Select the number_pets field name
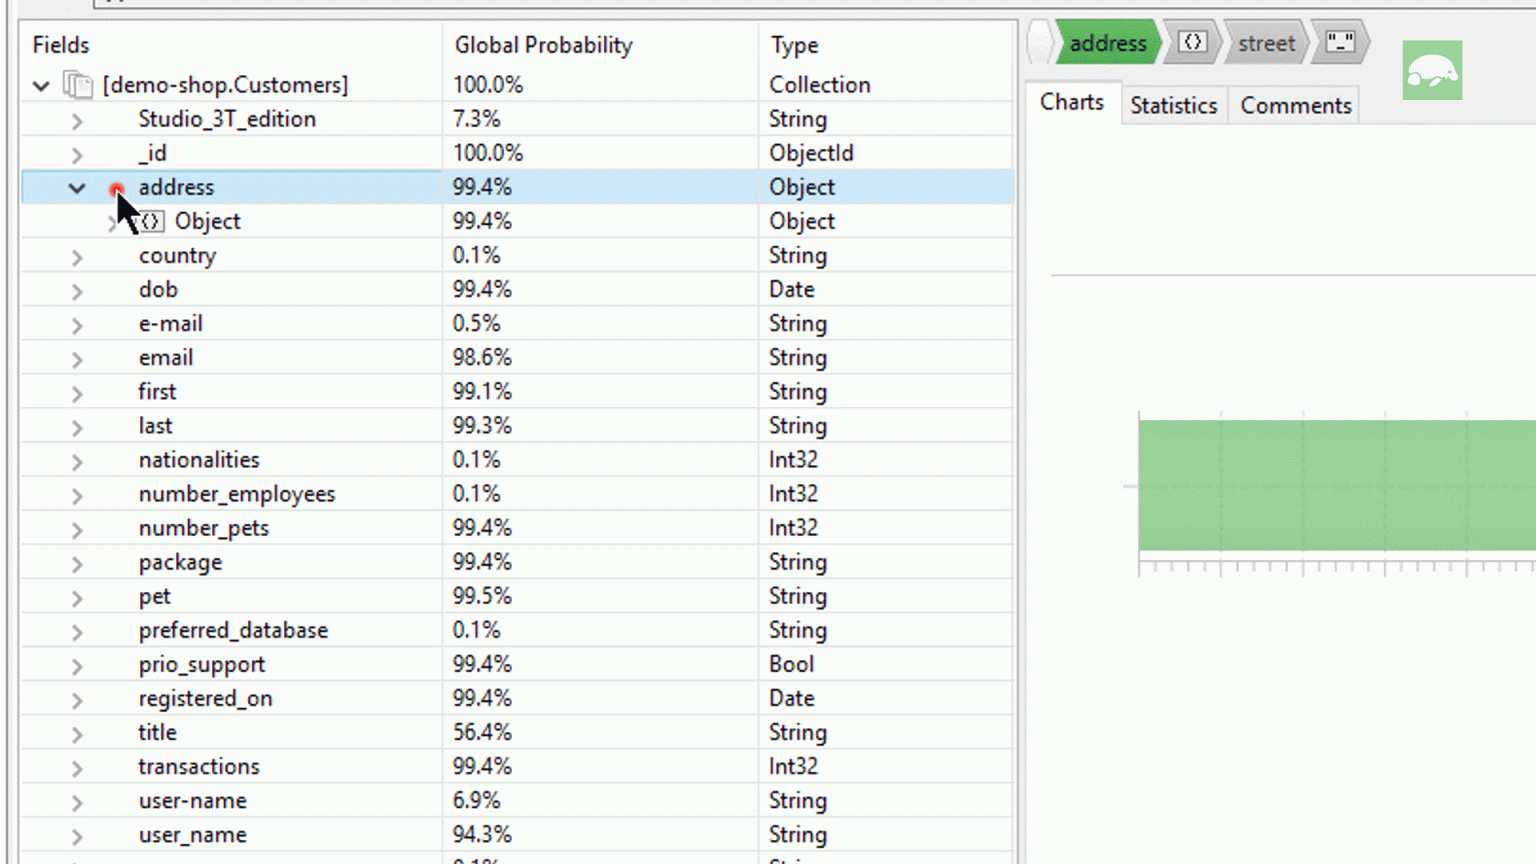 [x=204, y=528]
